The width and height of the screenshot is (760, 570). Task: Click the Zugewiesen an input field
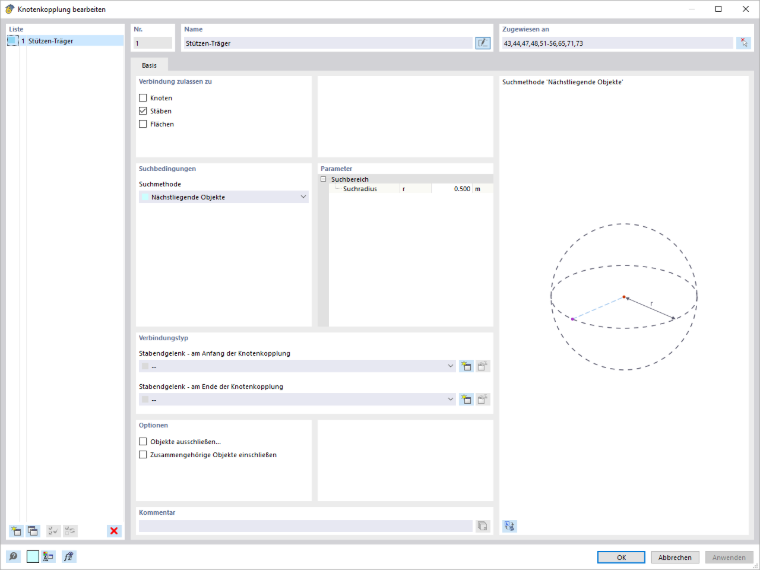(x=618, y=43)
